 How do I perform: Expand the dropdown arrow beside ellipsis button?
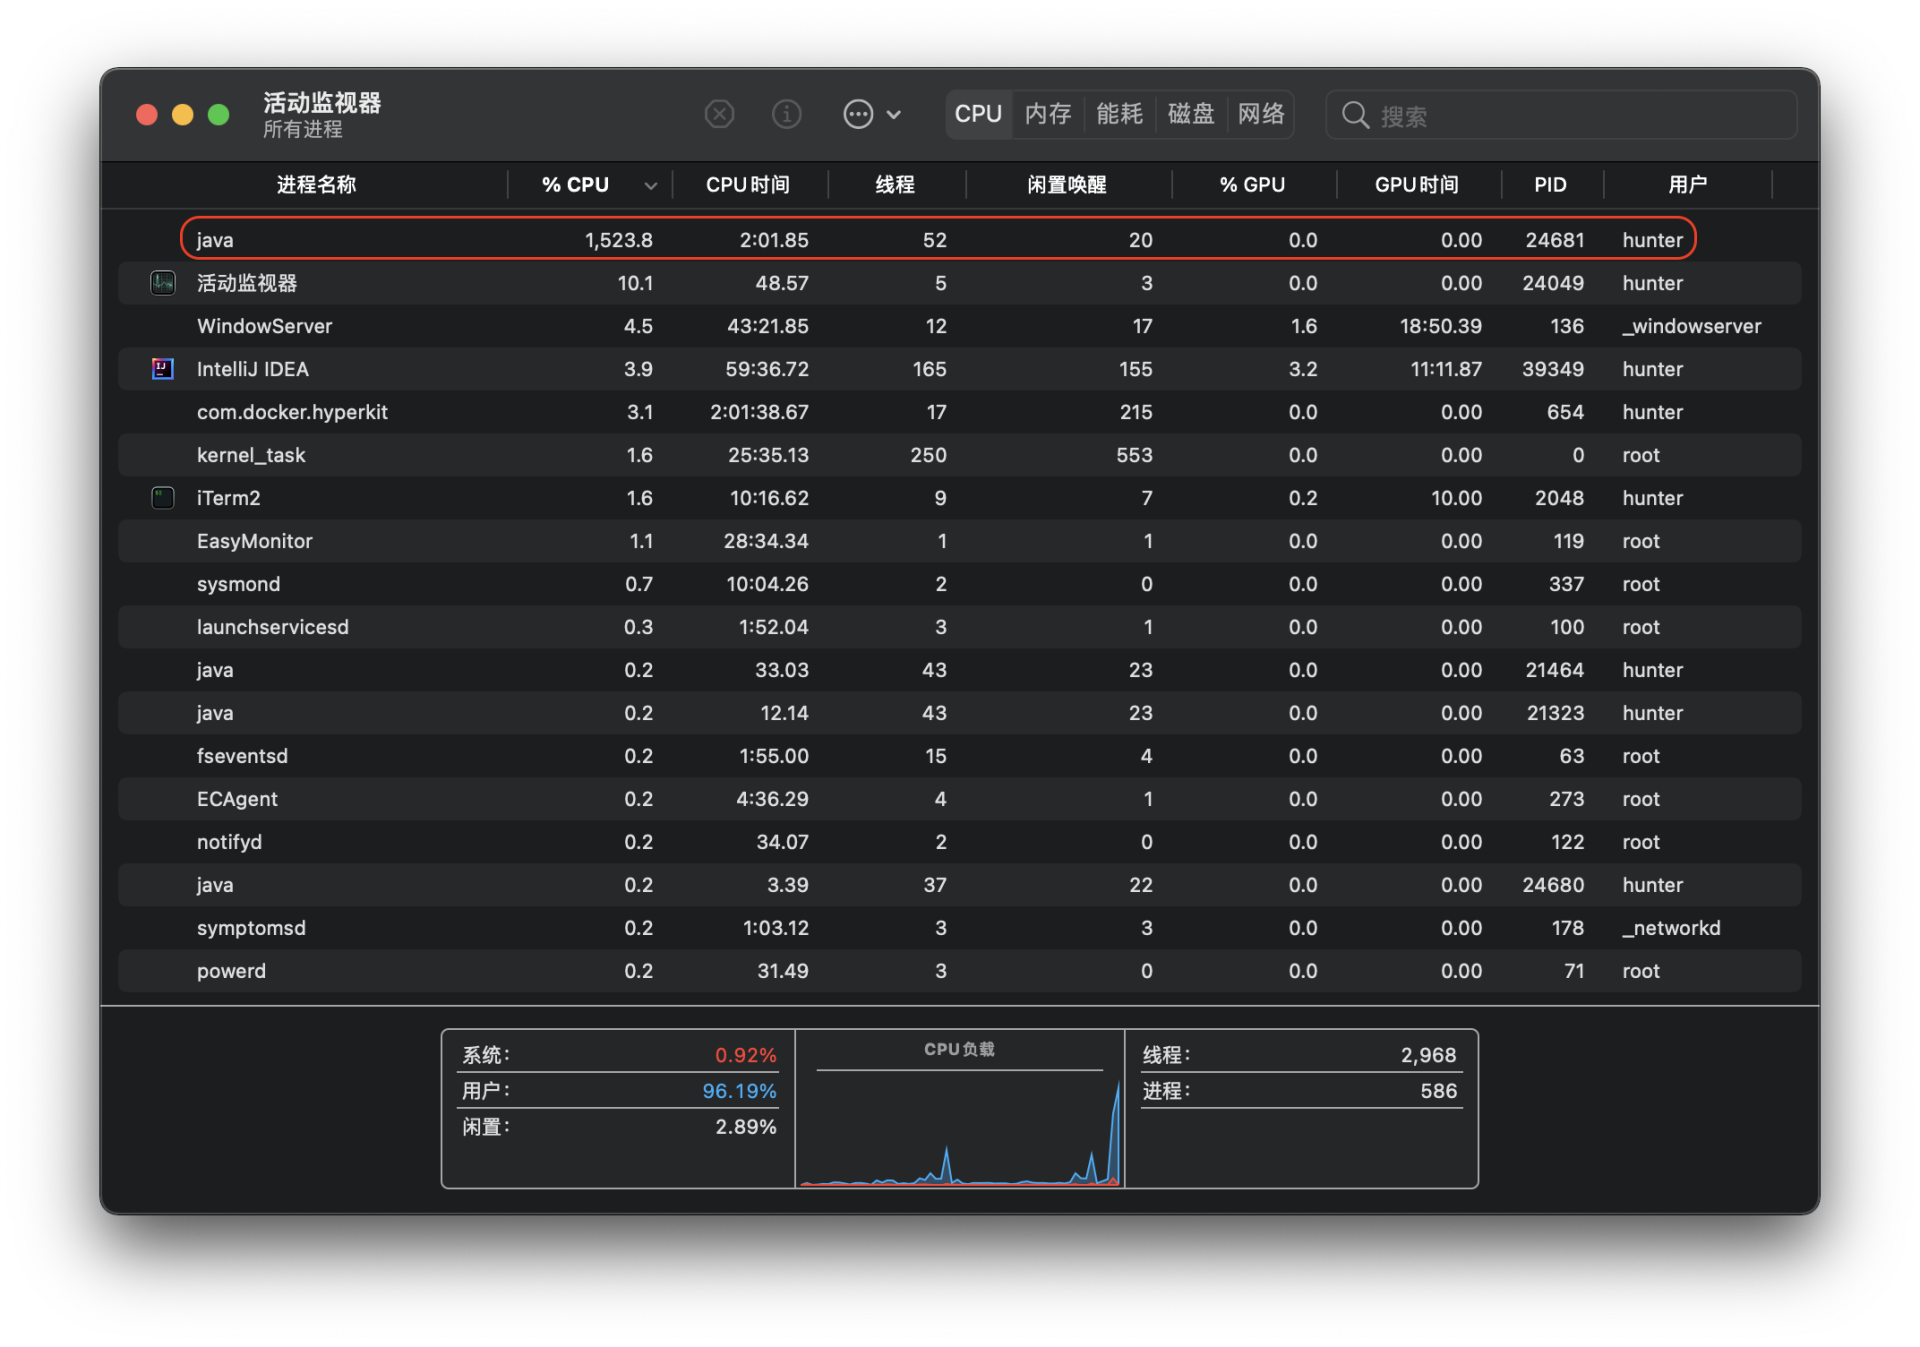[x=894, y=115]
